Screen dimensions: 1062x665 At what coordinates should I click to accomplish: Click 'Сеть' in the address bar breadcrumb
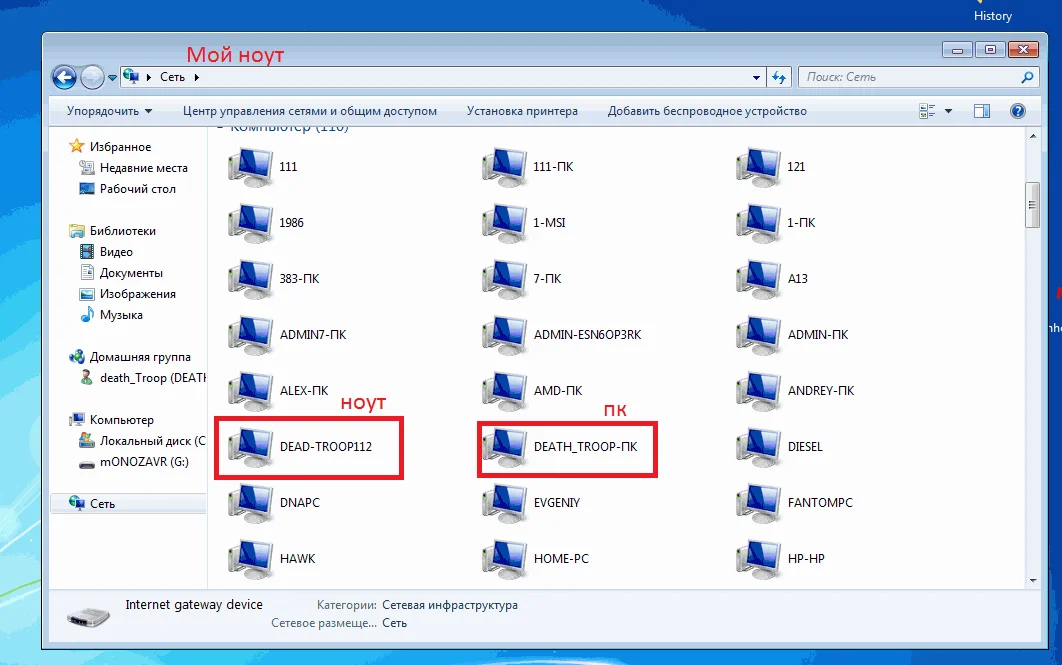point(173,77)
